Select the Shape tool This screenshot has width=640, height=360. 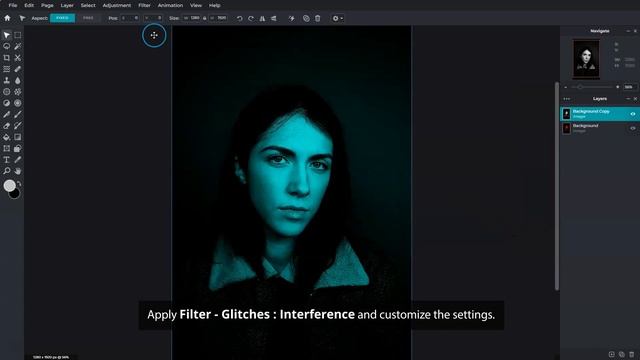coord(18,149)
